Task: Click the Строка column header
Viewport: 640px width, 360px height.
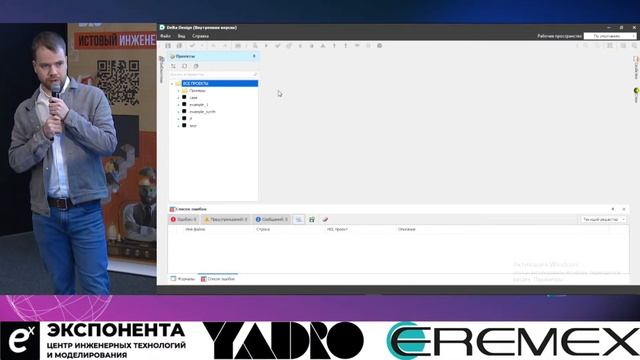Action: pos(263,229)
